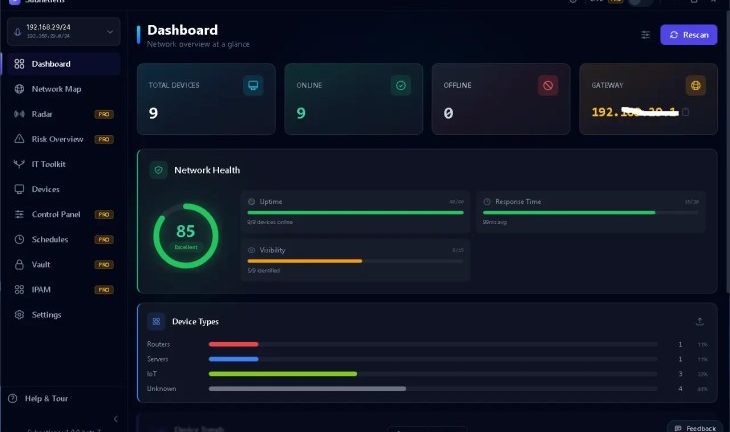Click the Response Time clock icon
The image size is (730, 432).
[487, 202]
